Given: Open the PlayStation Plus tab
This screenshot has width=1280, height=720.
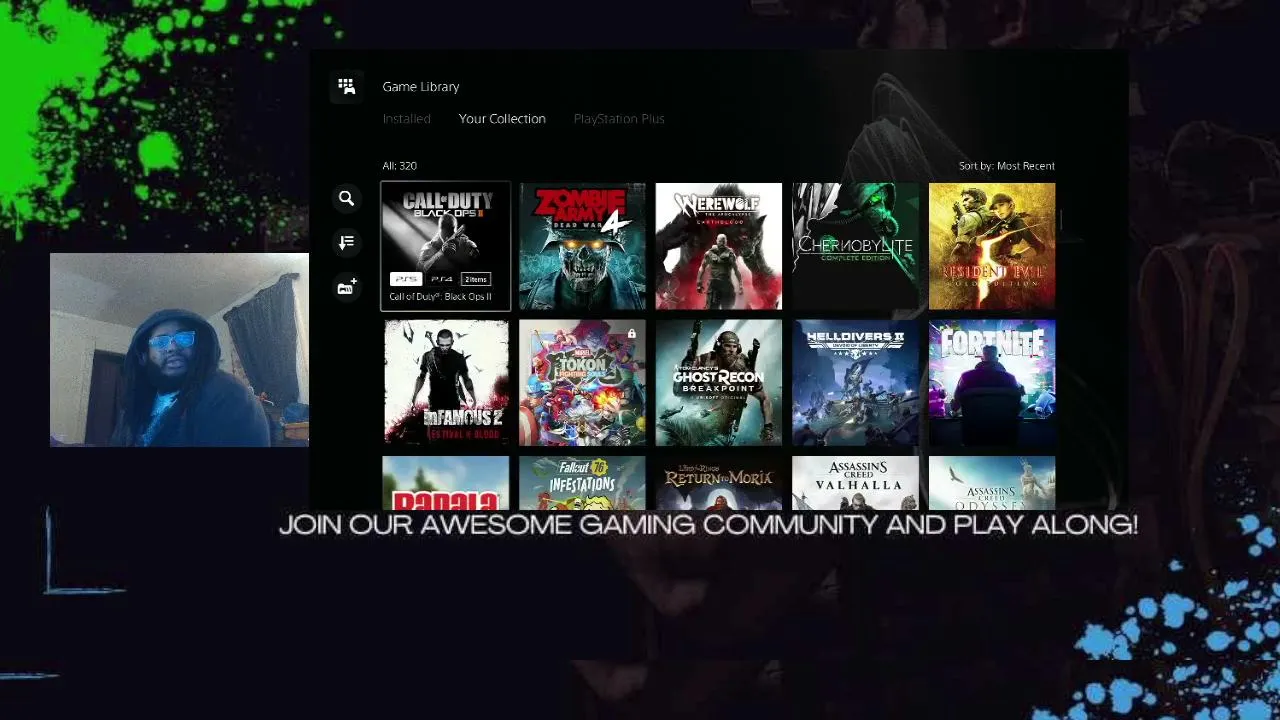Looking at the screenshot, I should [619, 119].
